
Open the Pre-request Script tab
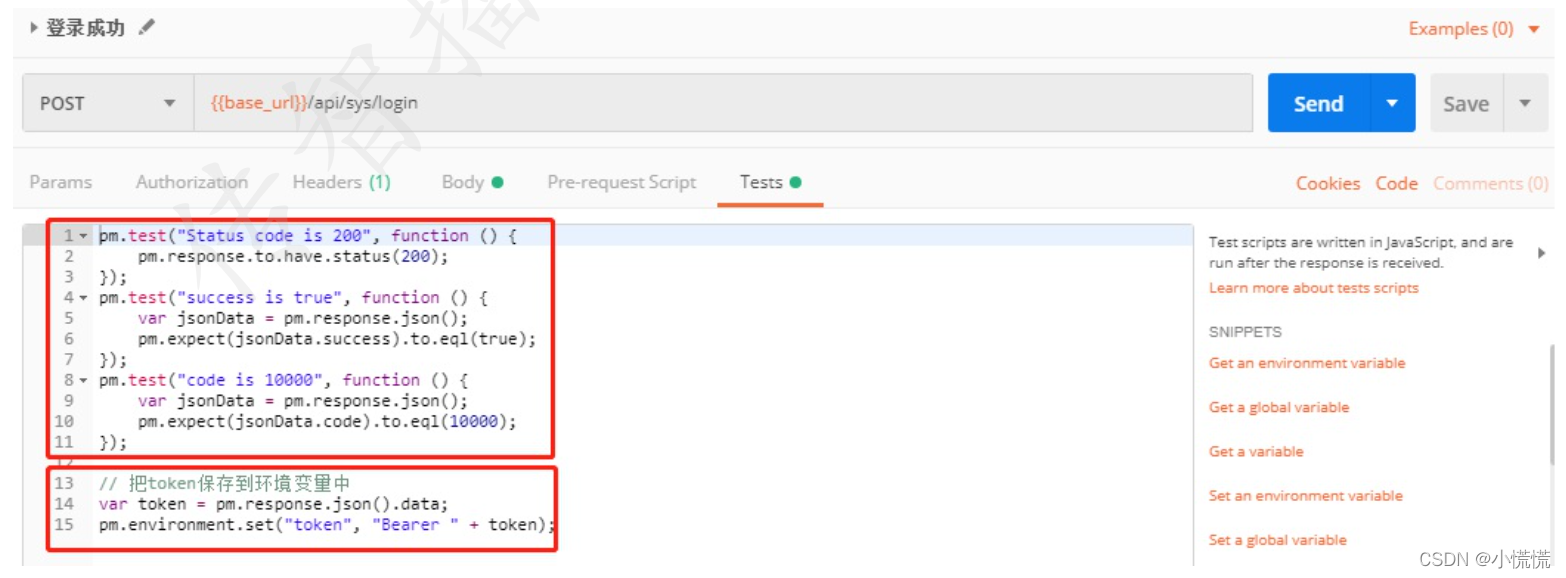click(621, 182)
